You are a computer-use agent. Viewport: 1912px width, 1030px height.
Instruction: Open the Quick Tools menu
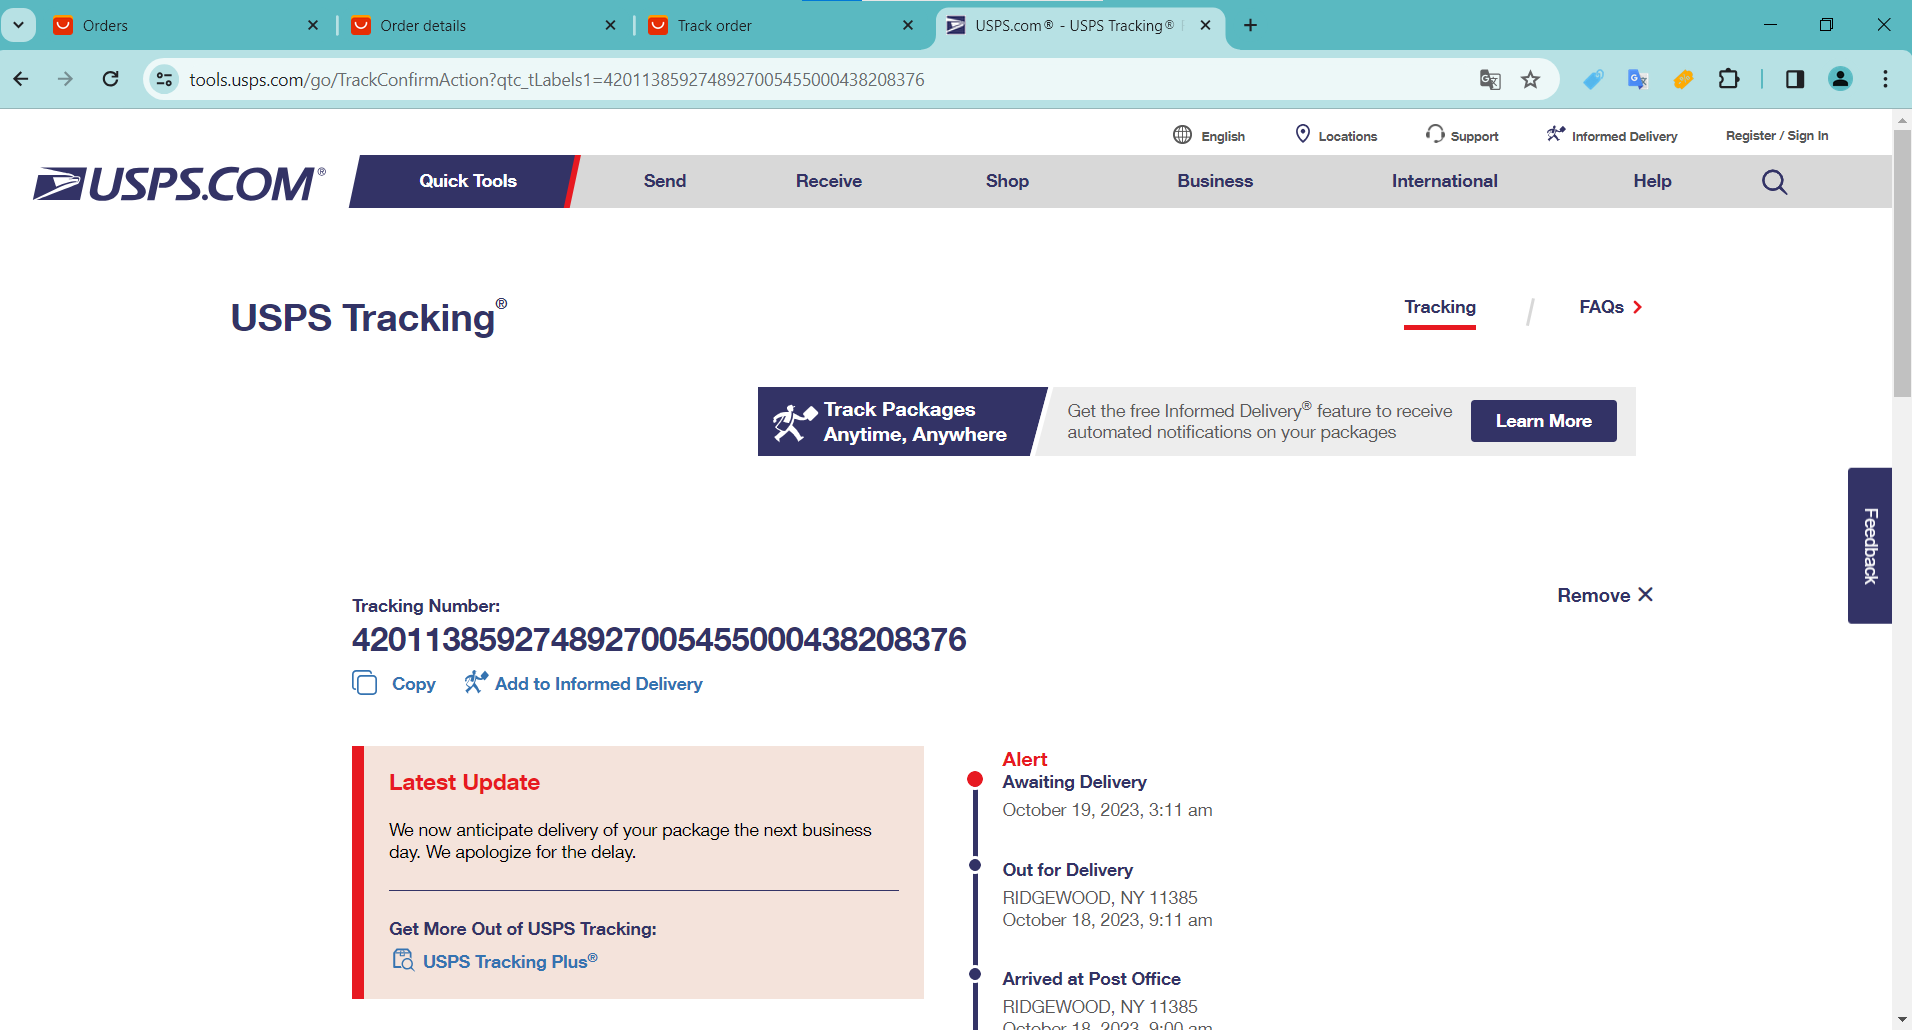467,181
